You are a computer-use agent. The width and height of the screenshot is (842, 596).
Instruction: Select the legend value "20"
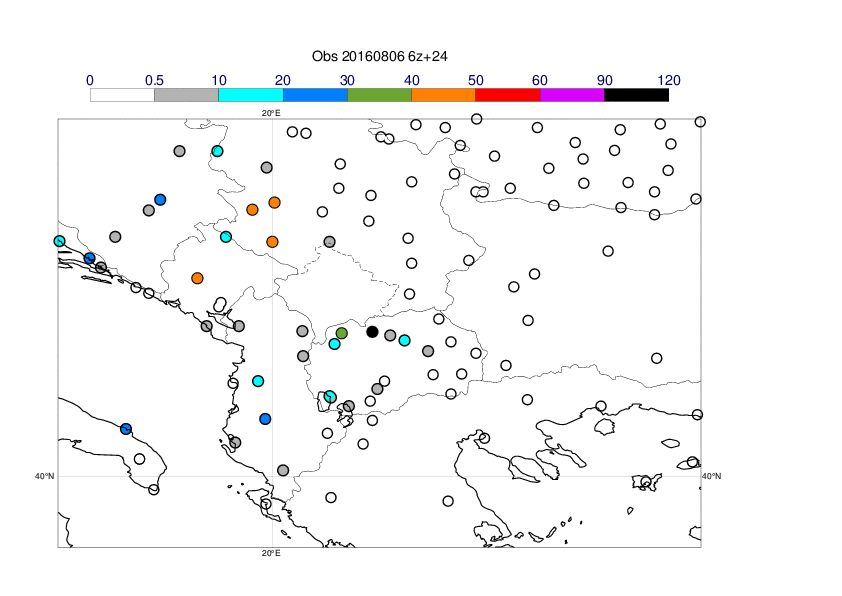[x=283, y=81]
